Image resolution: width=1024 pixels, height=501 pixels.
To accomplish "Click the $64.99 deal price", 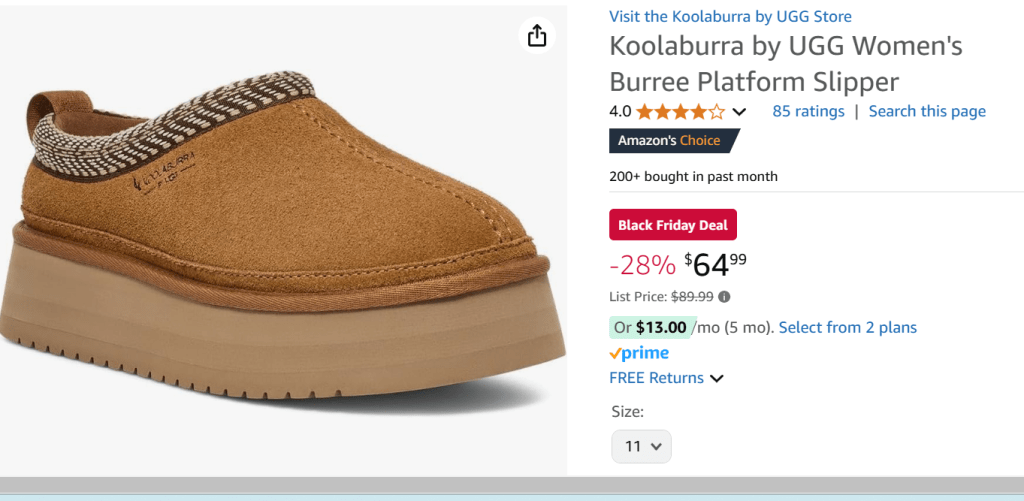I will pyautogui.click(x=716, y=265).
